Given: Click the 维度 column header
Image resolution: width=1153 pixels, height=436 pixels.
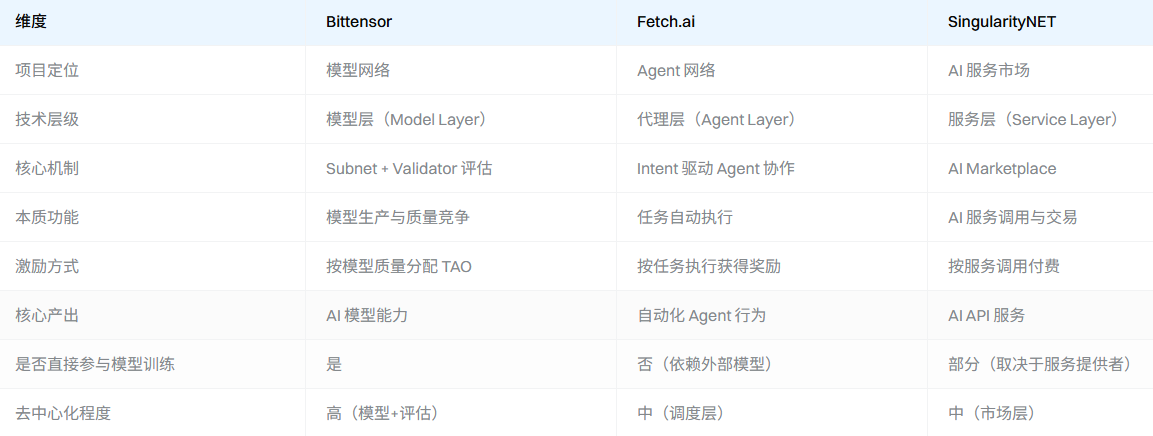Looking at the screenshot, I should [32, 21].
